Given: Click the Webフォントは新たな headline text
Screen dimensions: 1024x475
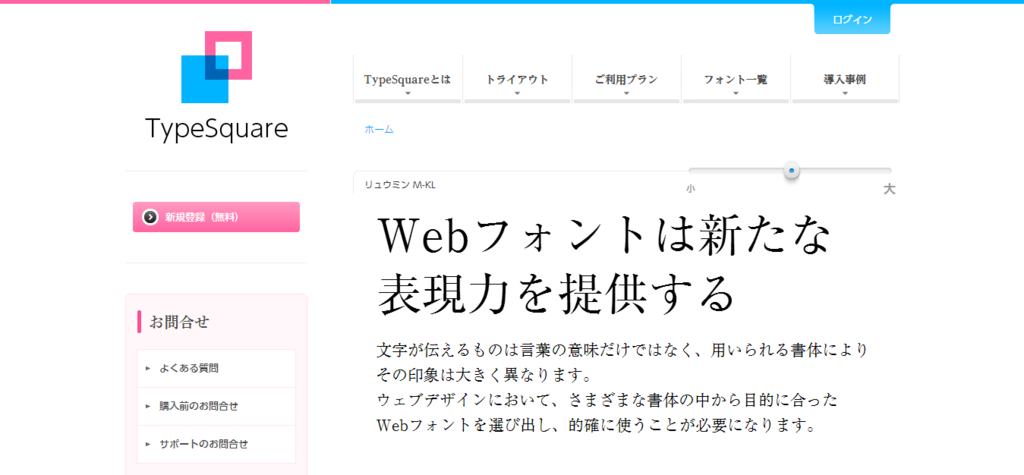Looking at the screenshot, I should (x=605, y=236).
